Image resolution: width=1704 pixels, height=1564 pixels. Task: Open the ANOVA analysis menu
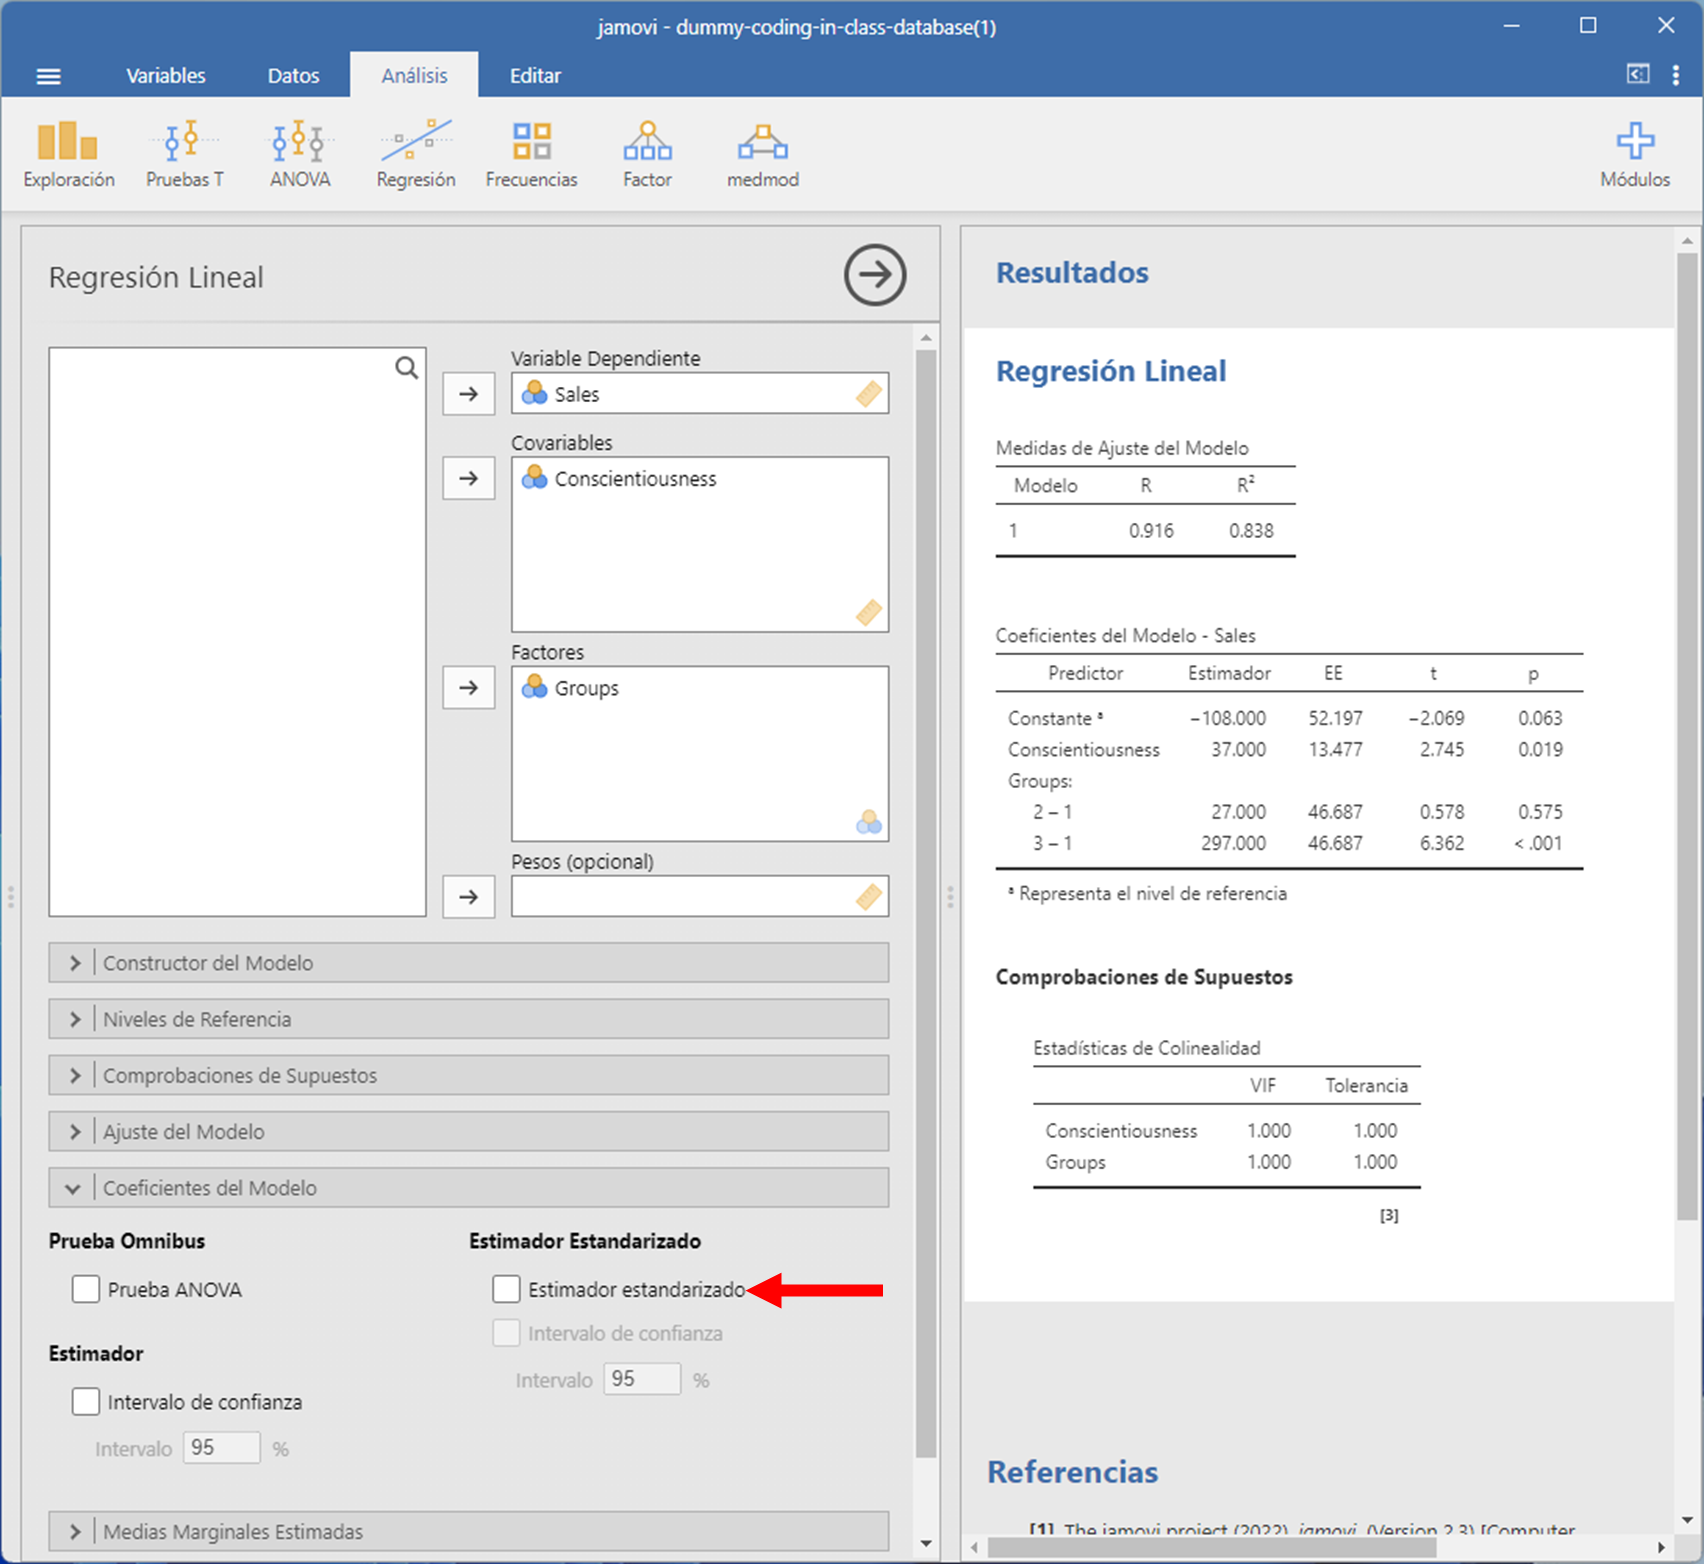click(299, 154)
